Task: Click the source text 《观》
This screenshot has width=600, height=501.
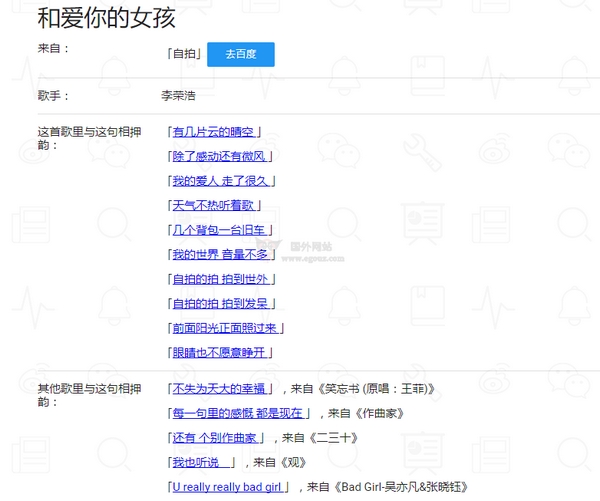Action: pos(293,462)
